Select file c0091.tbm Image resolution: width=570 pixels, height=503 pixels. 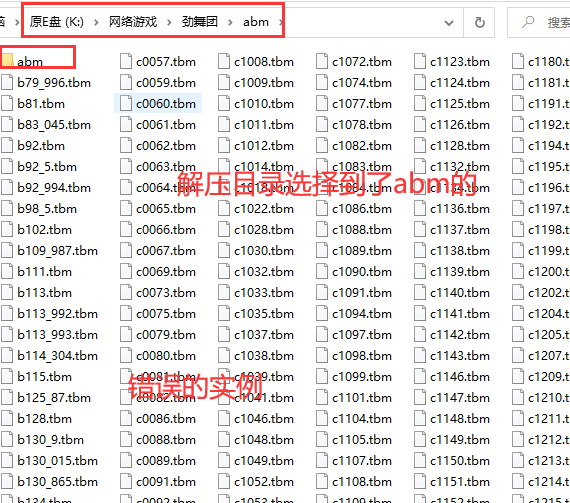(158, 482)
